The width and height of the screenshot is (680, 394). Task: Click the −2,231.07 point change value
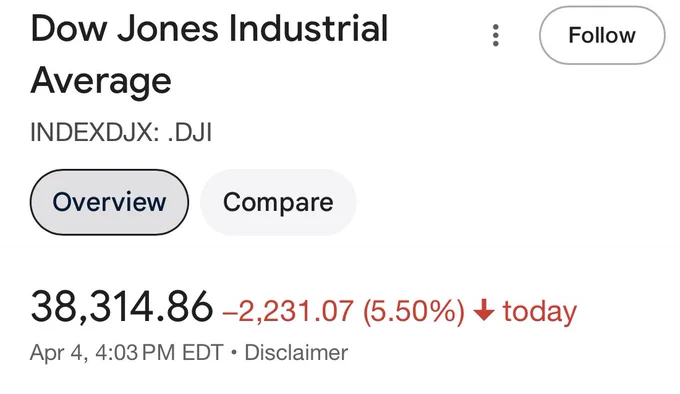(x=288, y=311)
